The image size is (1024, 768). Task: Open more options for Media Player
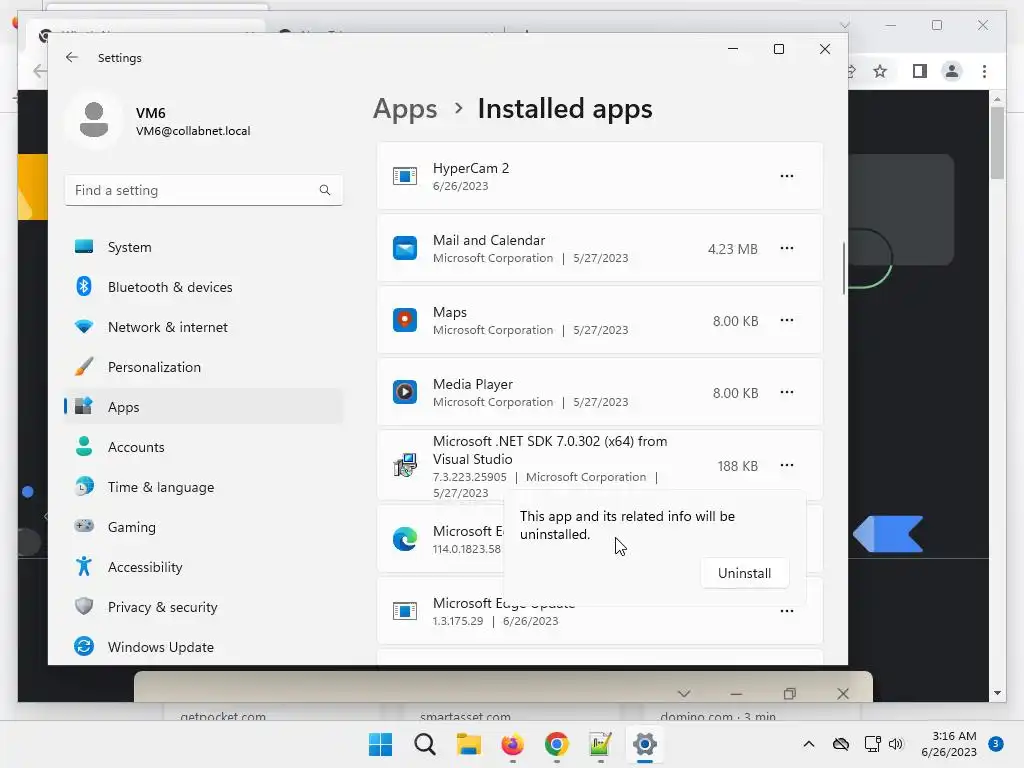point(786,392)
